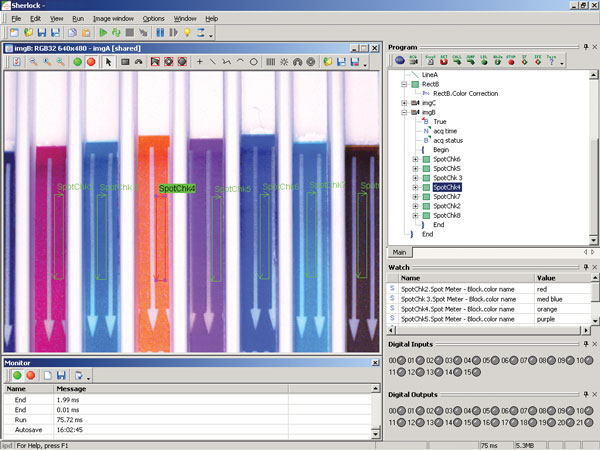Select the bullseye ROI tool in image window

(x=311, y=62)
